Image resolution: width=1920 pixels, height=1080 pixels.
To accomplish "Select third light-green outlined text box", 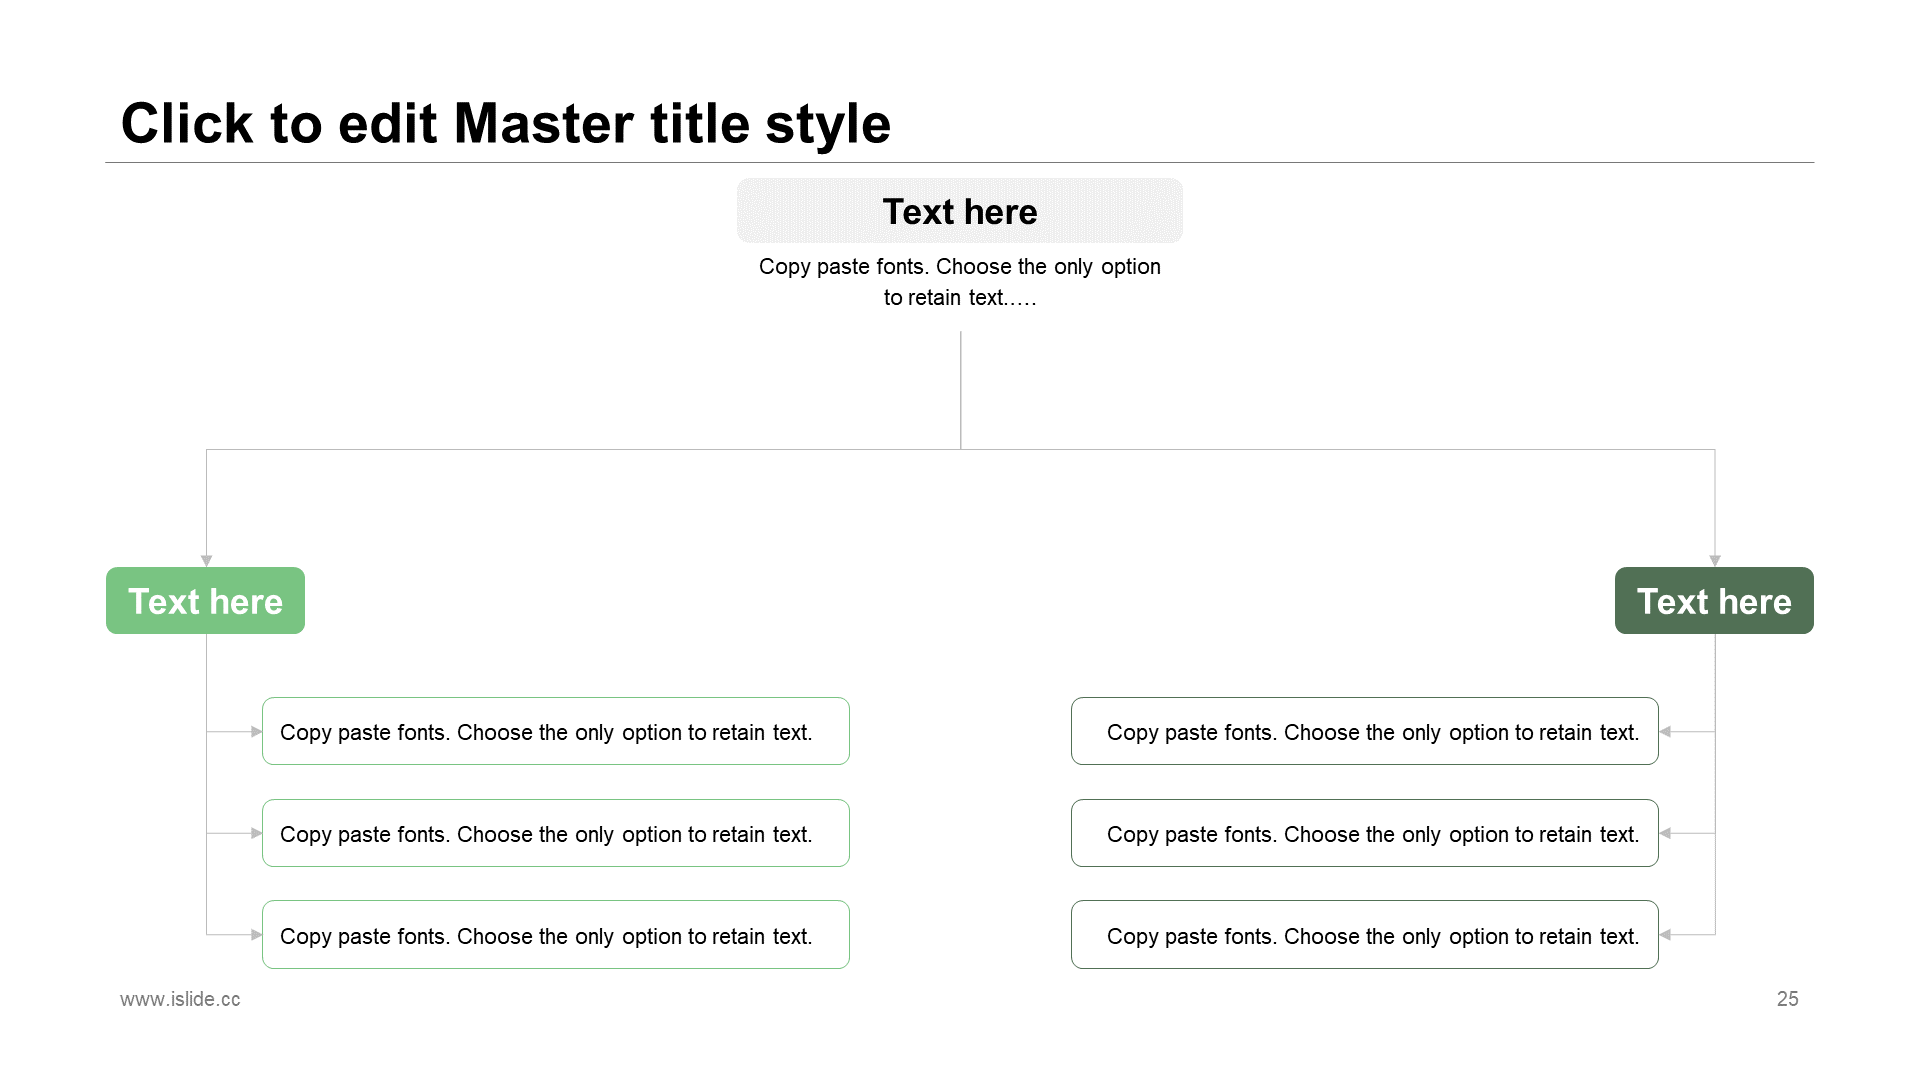I will [556, 935].
